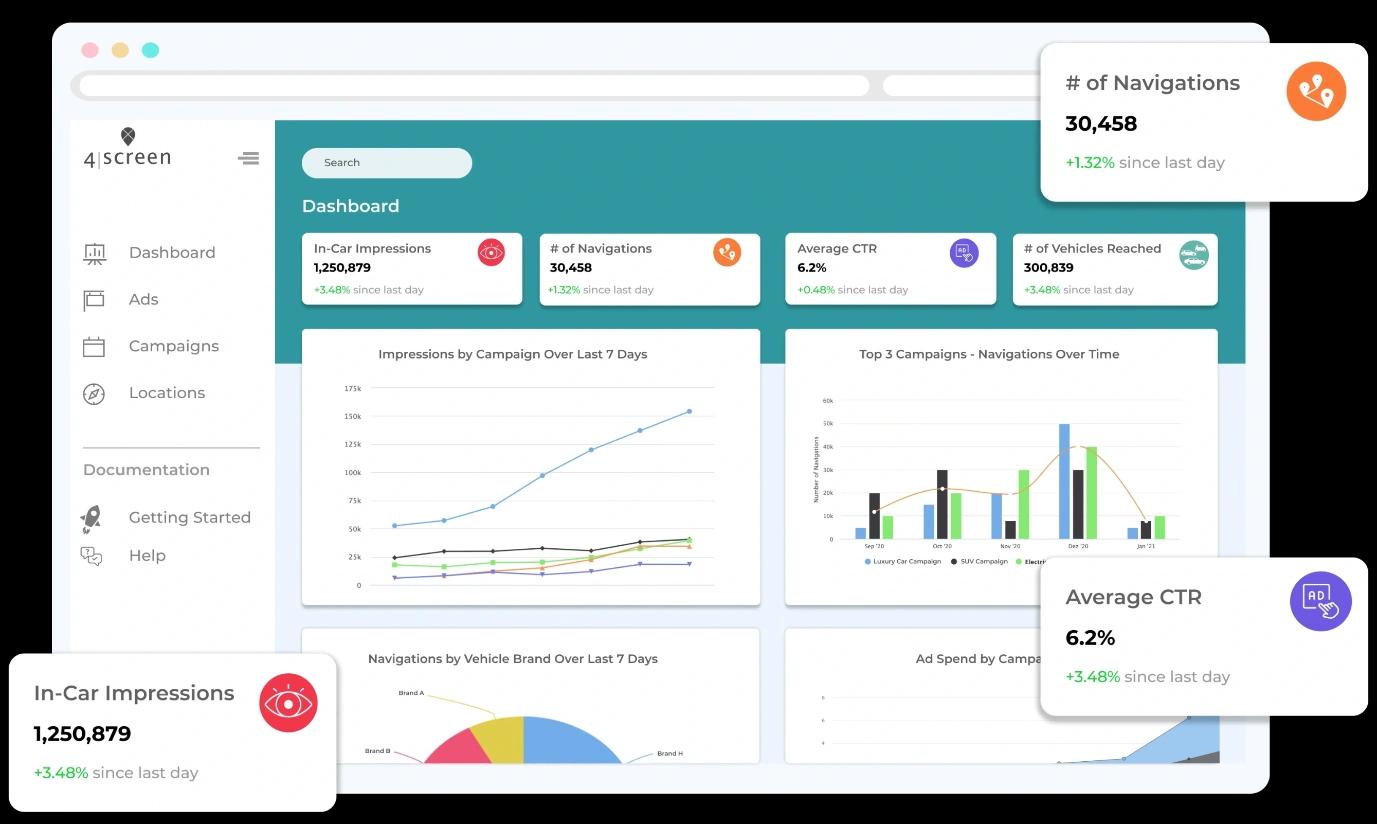Click the 4screen logo in sidebar
The width and height of the screenshot is (1377, 824).
click(x=127, y=148)
